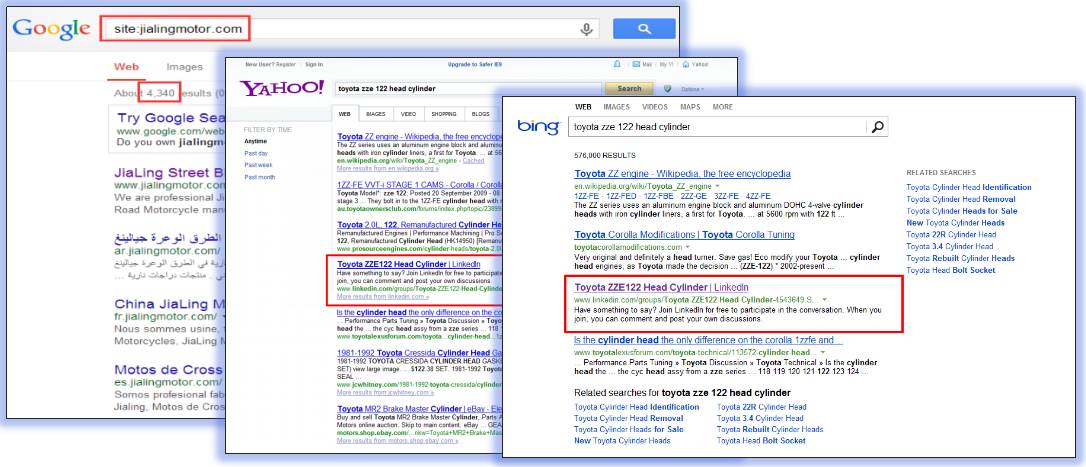Switch to Yahoo BLOGS tab

pyautogui.click(x=481, y=114)
